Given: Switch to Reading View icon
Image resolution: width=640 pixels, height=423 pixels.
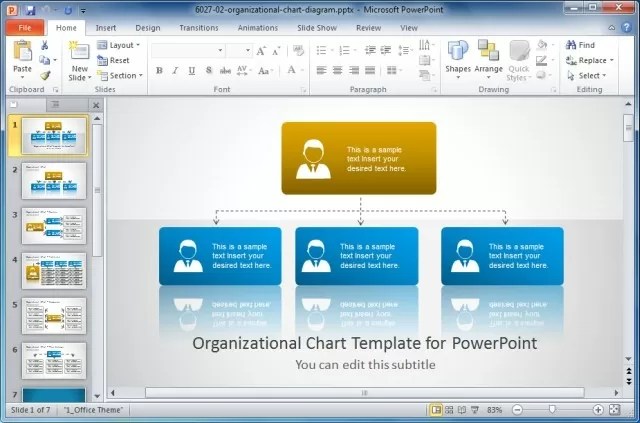Looking at the screenshot, I should [x=462, y=410].
